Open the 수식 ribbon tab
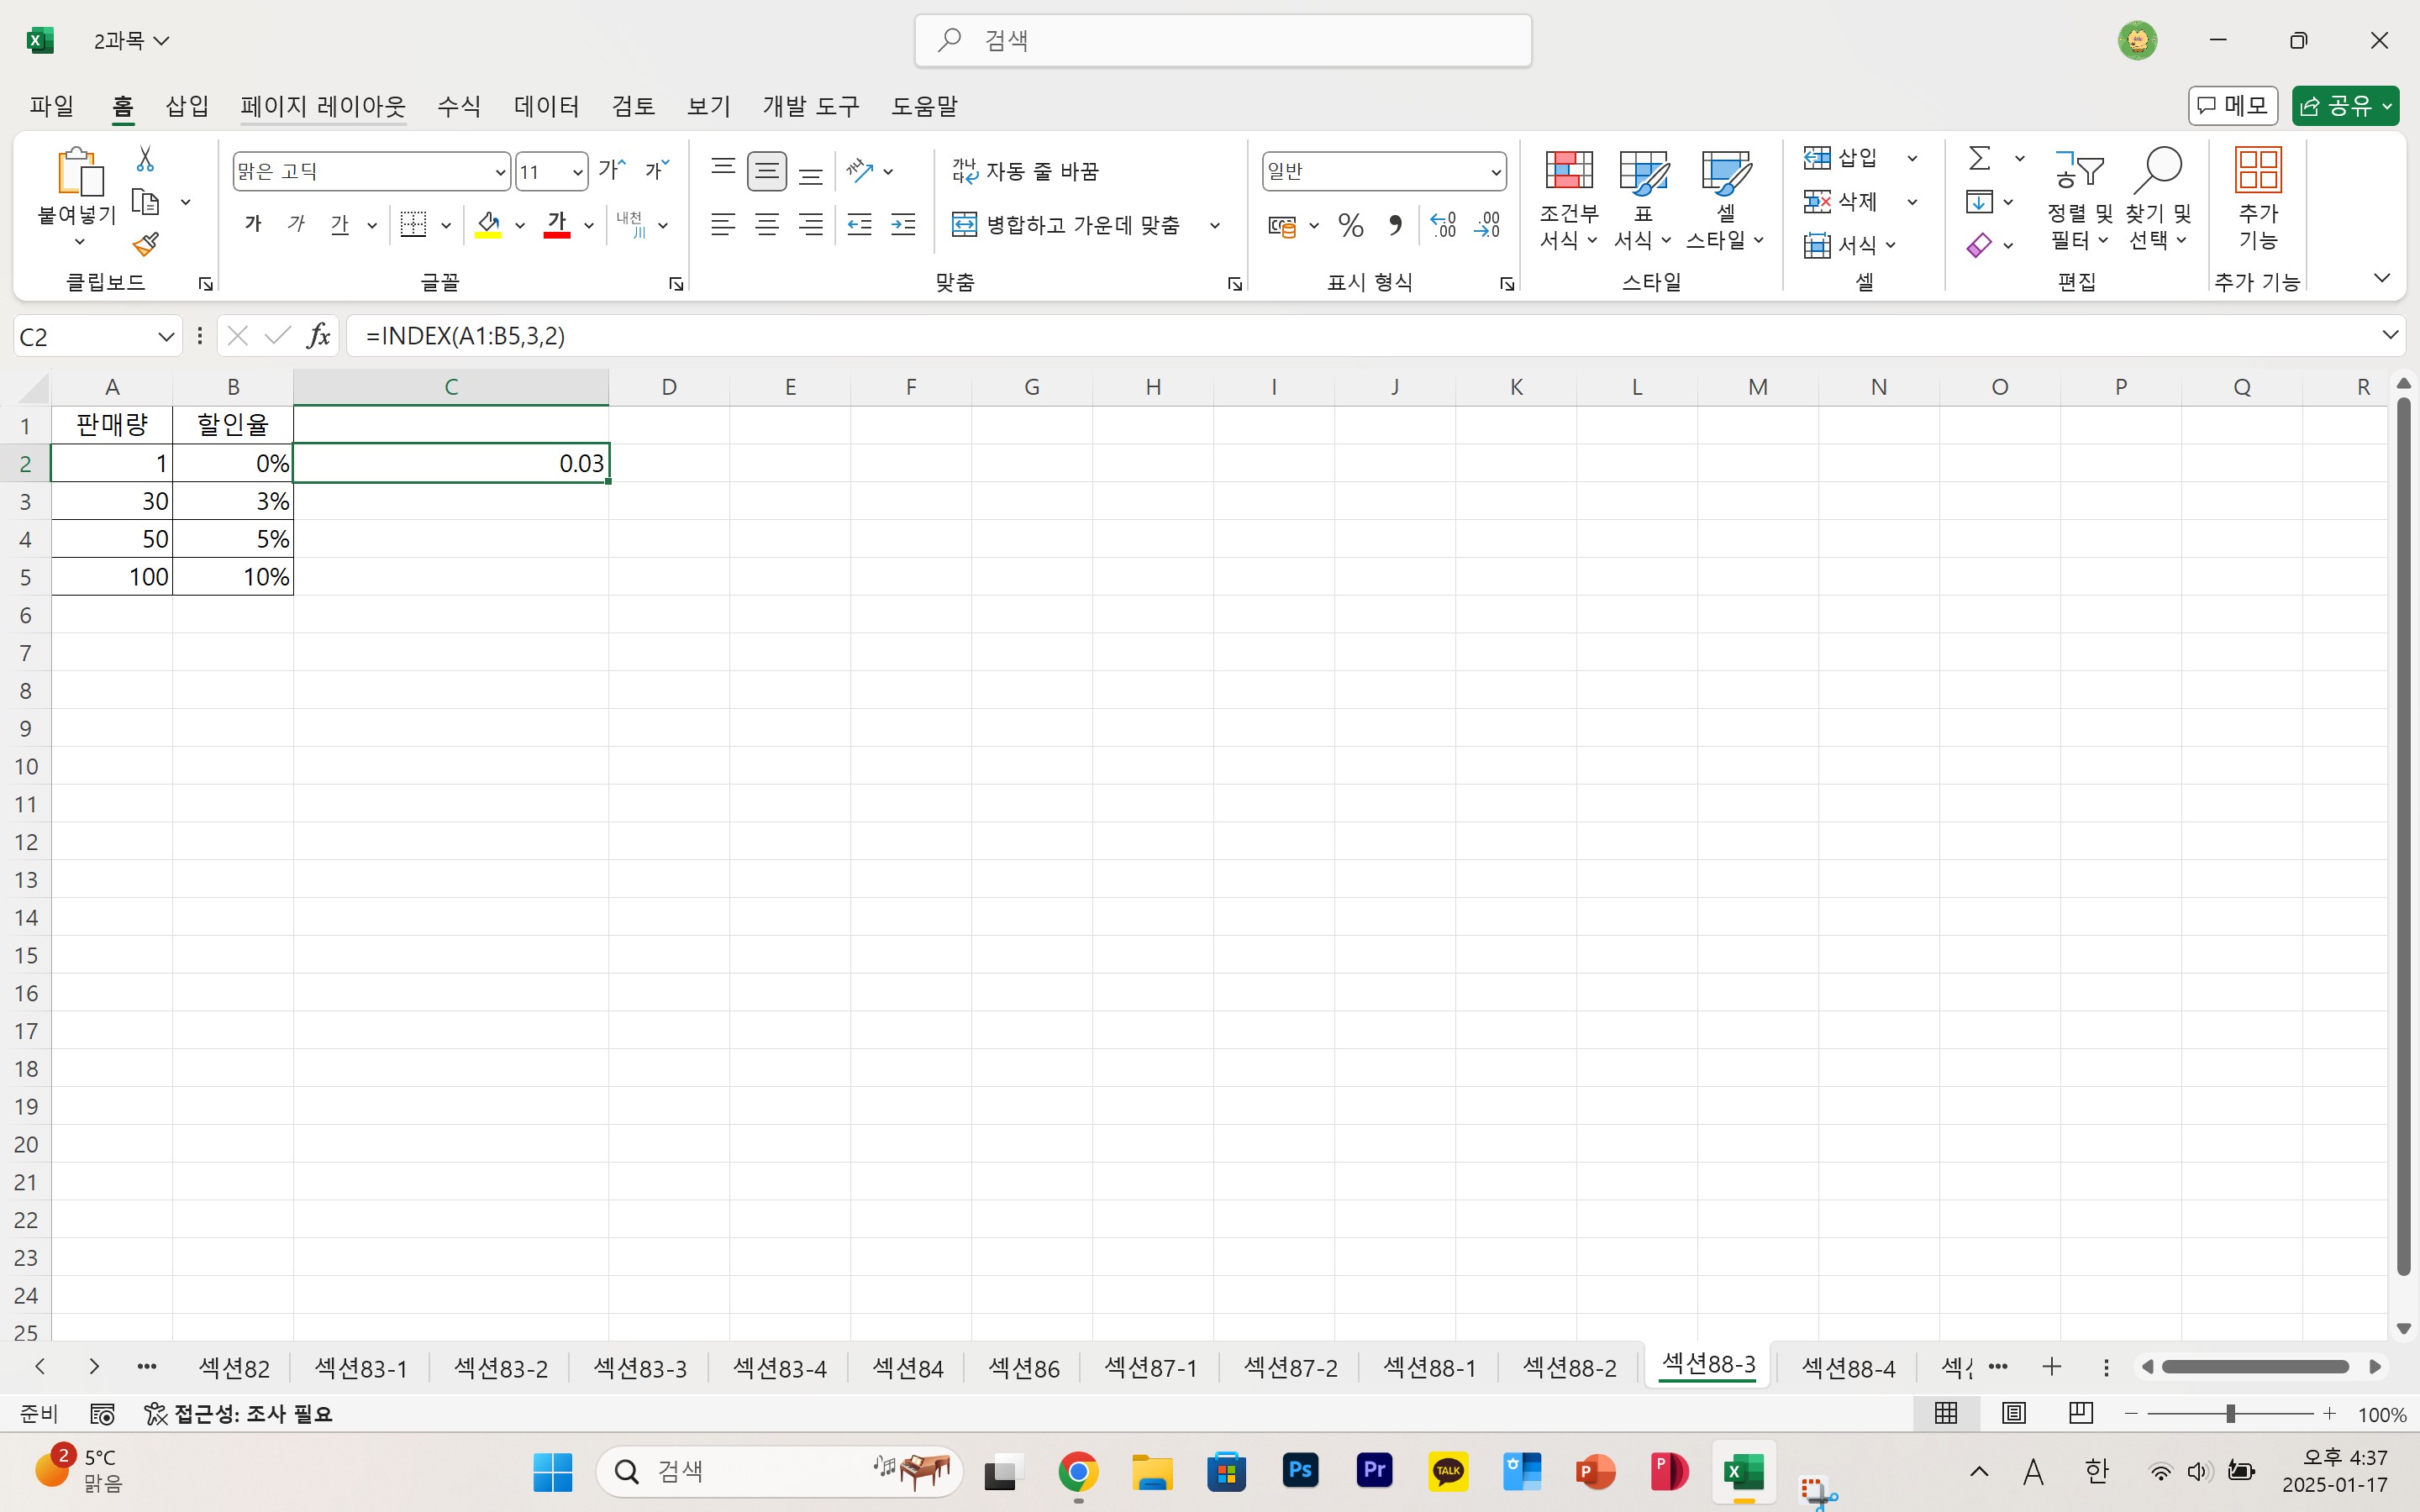This screenshot has width=2420, height=1512. click(459, 106)
